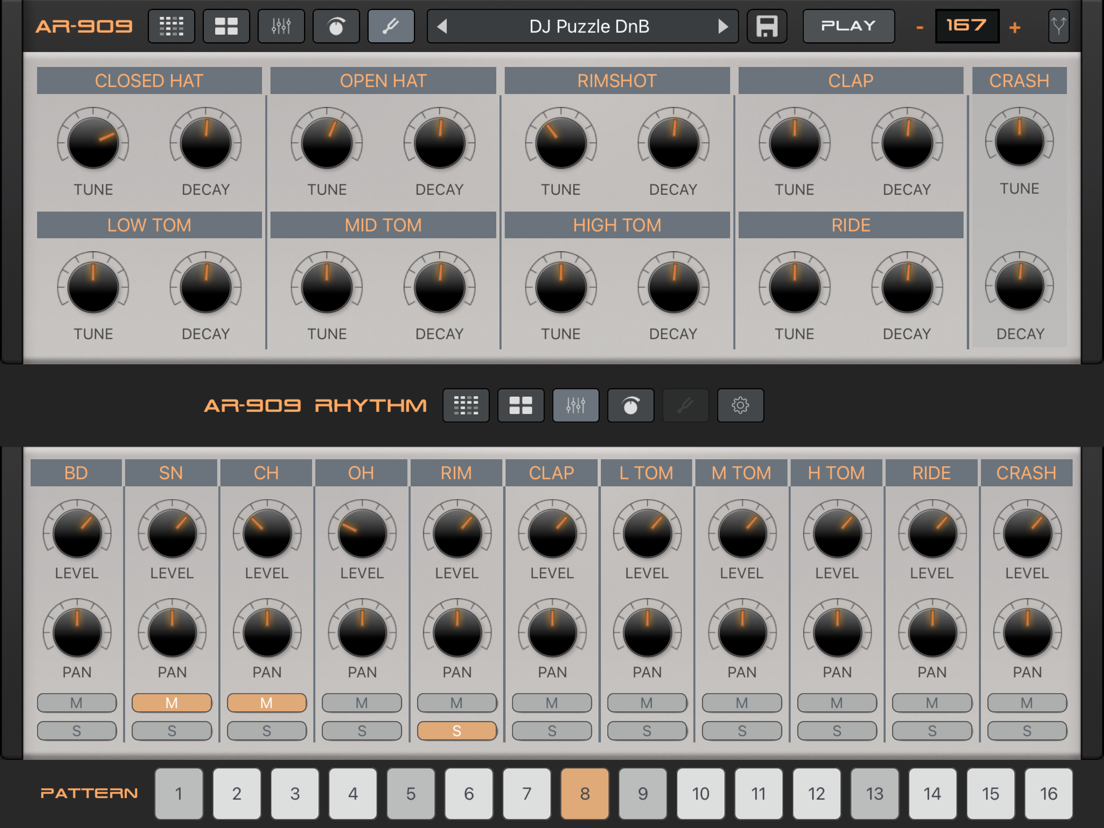
Task: Decrease tempo with the minus button
Action: point(919,27)
